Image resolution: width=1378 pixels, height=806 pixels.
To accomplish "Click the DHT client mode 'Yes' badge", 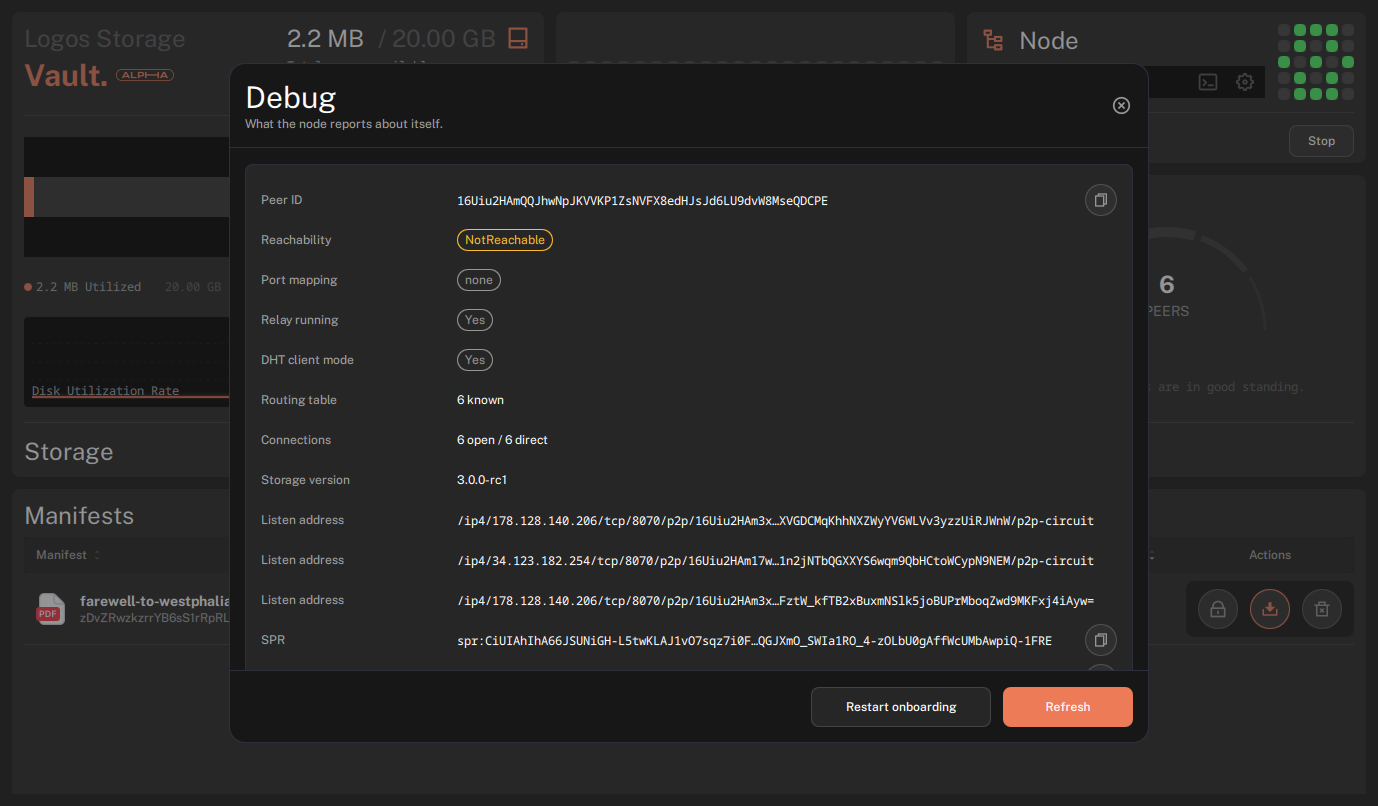I will point(475,360).
